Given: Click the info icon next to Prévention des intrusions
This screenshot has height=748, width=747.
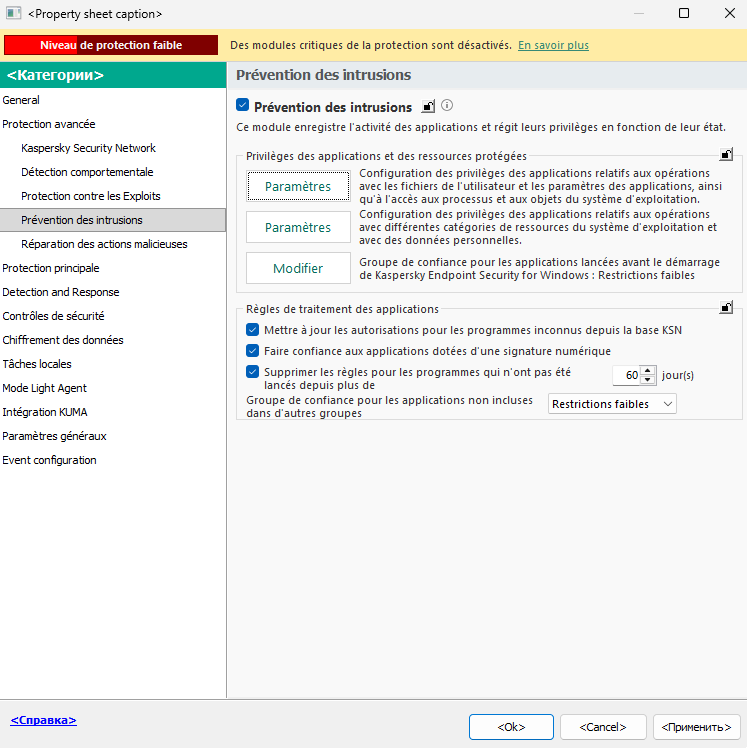Looking at the screenshot, I should 447,105.
